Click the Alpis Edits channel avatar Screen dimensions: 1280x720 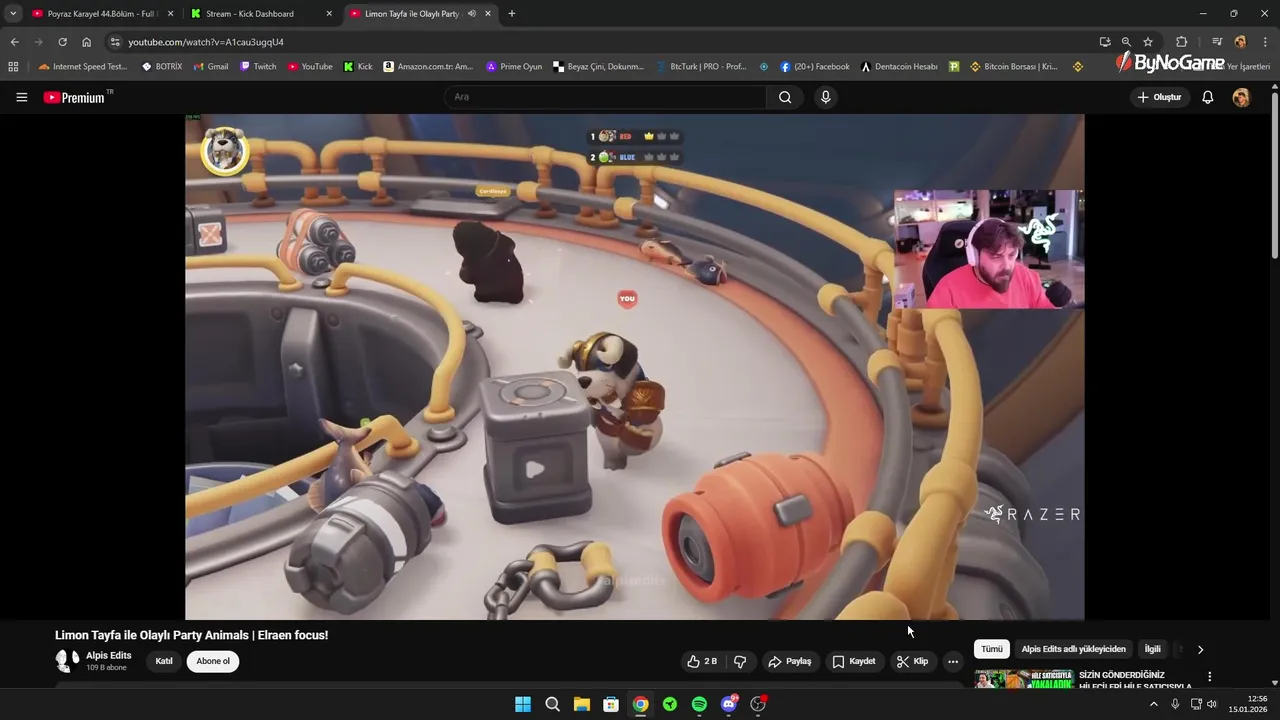tap(67, 661)
